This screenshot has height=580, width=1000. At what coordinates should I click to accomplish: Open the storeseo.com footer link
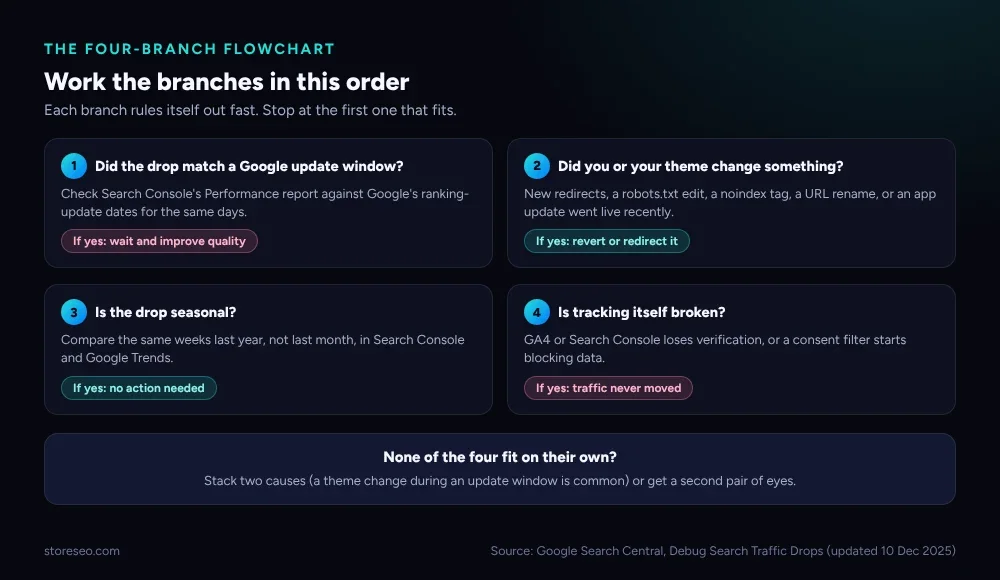tap(82, 551)
